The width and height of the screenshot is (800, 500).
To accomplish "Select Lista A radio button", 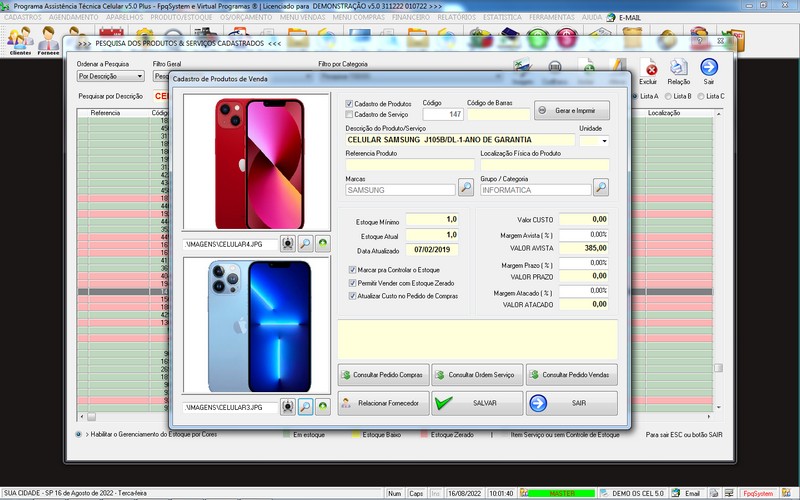I will point(635,96).
